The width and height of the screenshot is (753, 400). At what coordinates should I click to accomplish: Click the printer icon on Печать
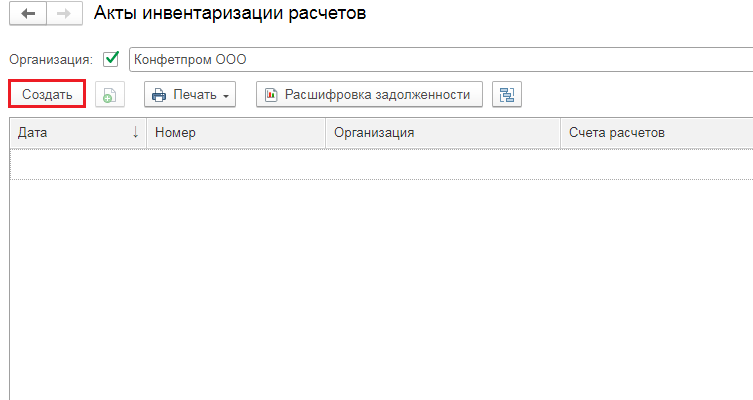pyautogui.click(x=159, y=95)
